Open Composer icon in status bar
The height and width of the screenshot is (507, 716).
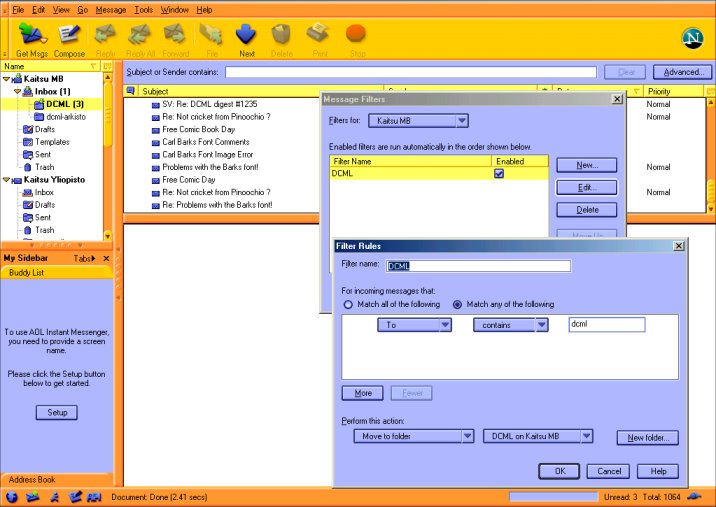click(x=75, y=497)
